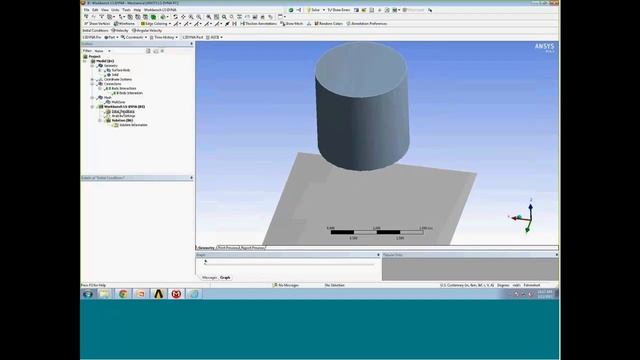Viewport: 640px width, 360px height.
Task: Select the Geometry tree node
Action: tap(111, 65)
